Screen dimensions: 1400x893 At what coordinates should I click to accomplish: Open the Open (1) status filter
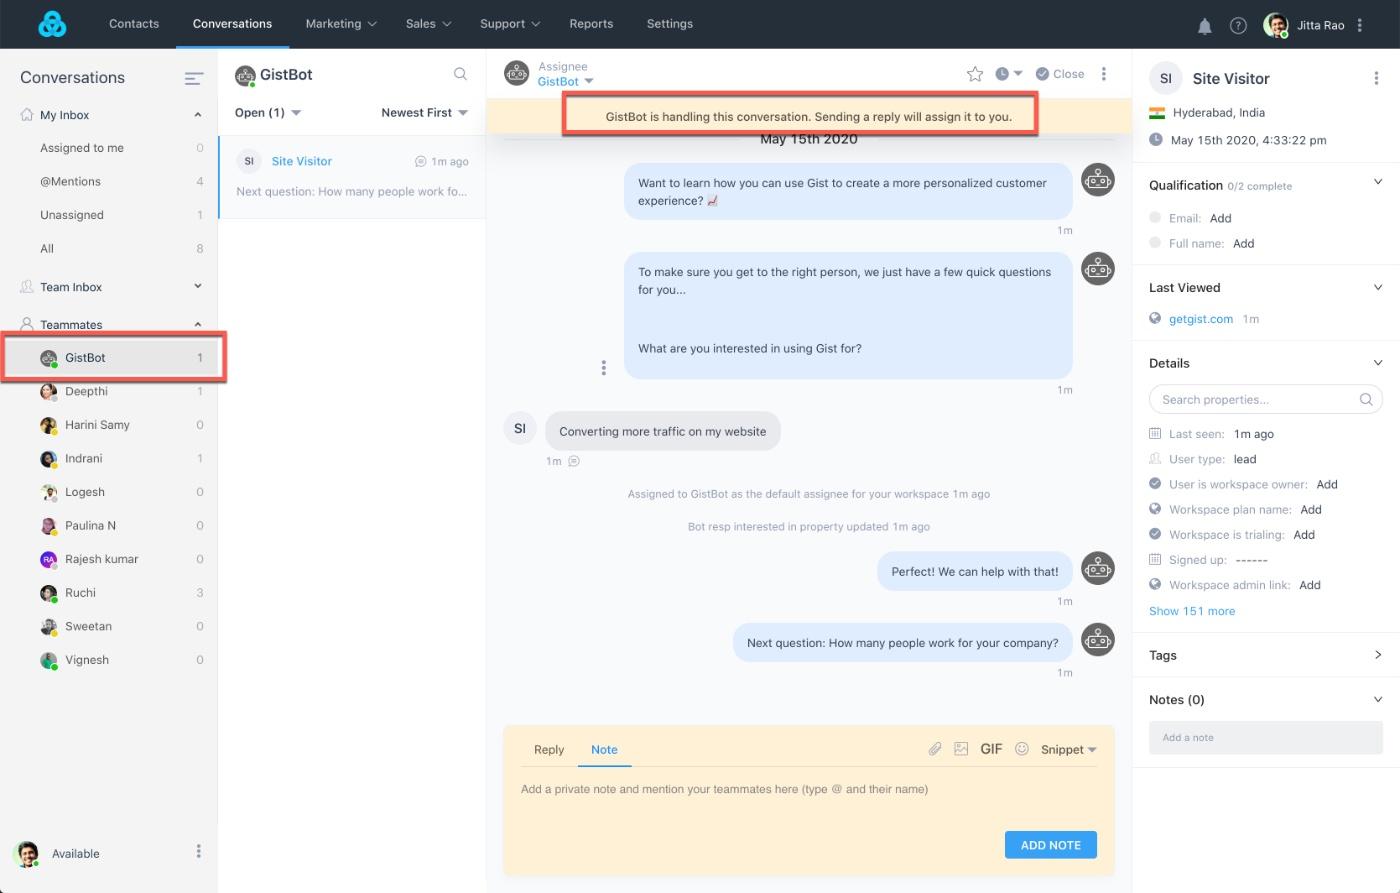click(x=268, y=113)
